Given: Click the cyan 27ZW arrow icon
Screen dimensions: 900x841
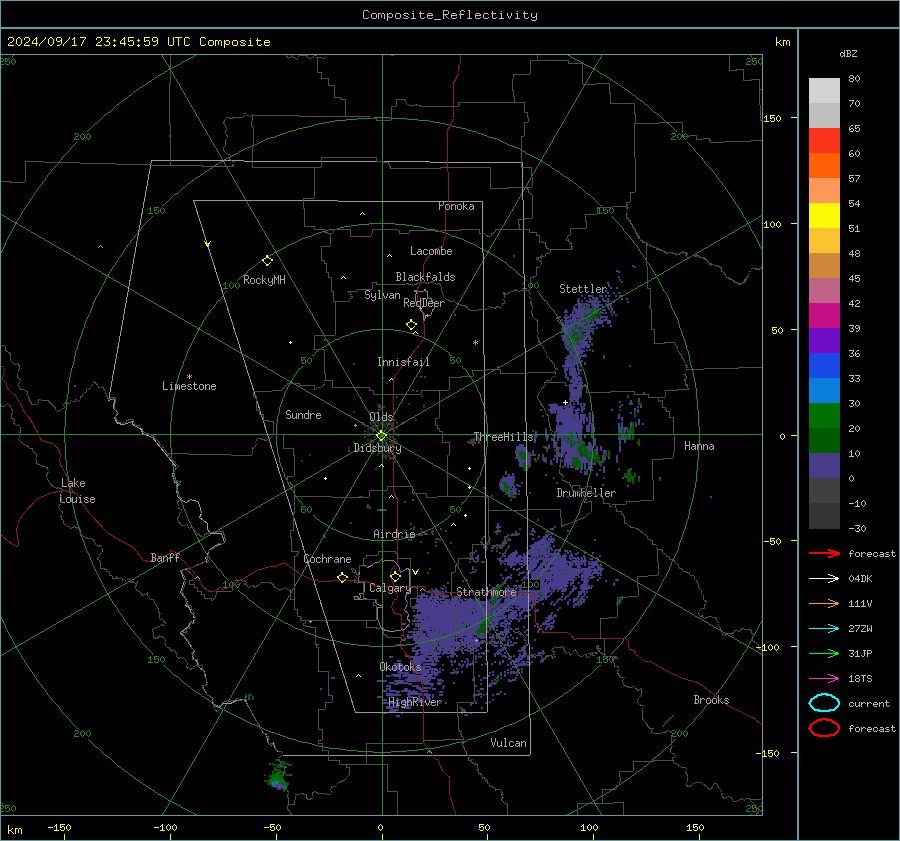Looking at the screenshot, I should [824, 629].
